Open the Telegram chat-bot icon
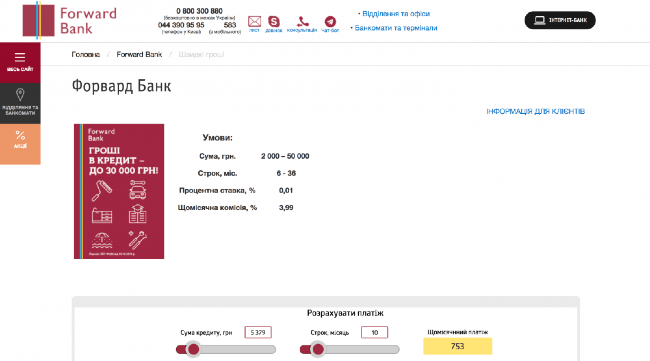 pyautogui.click(x=330, y=22)
